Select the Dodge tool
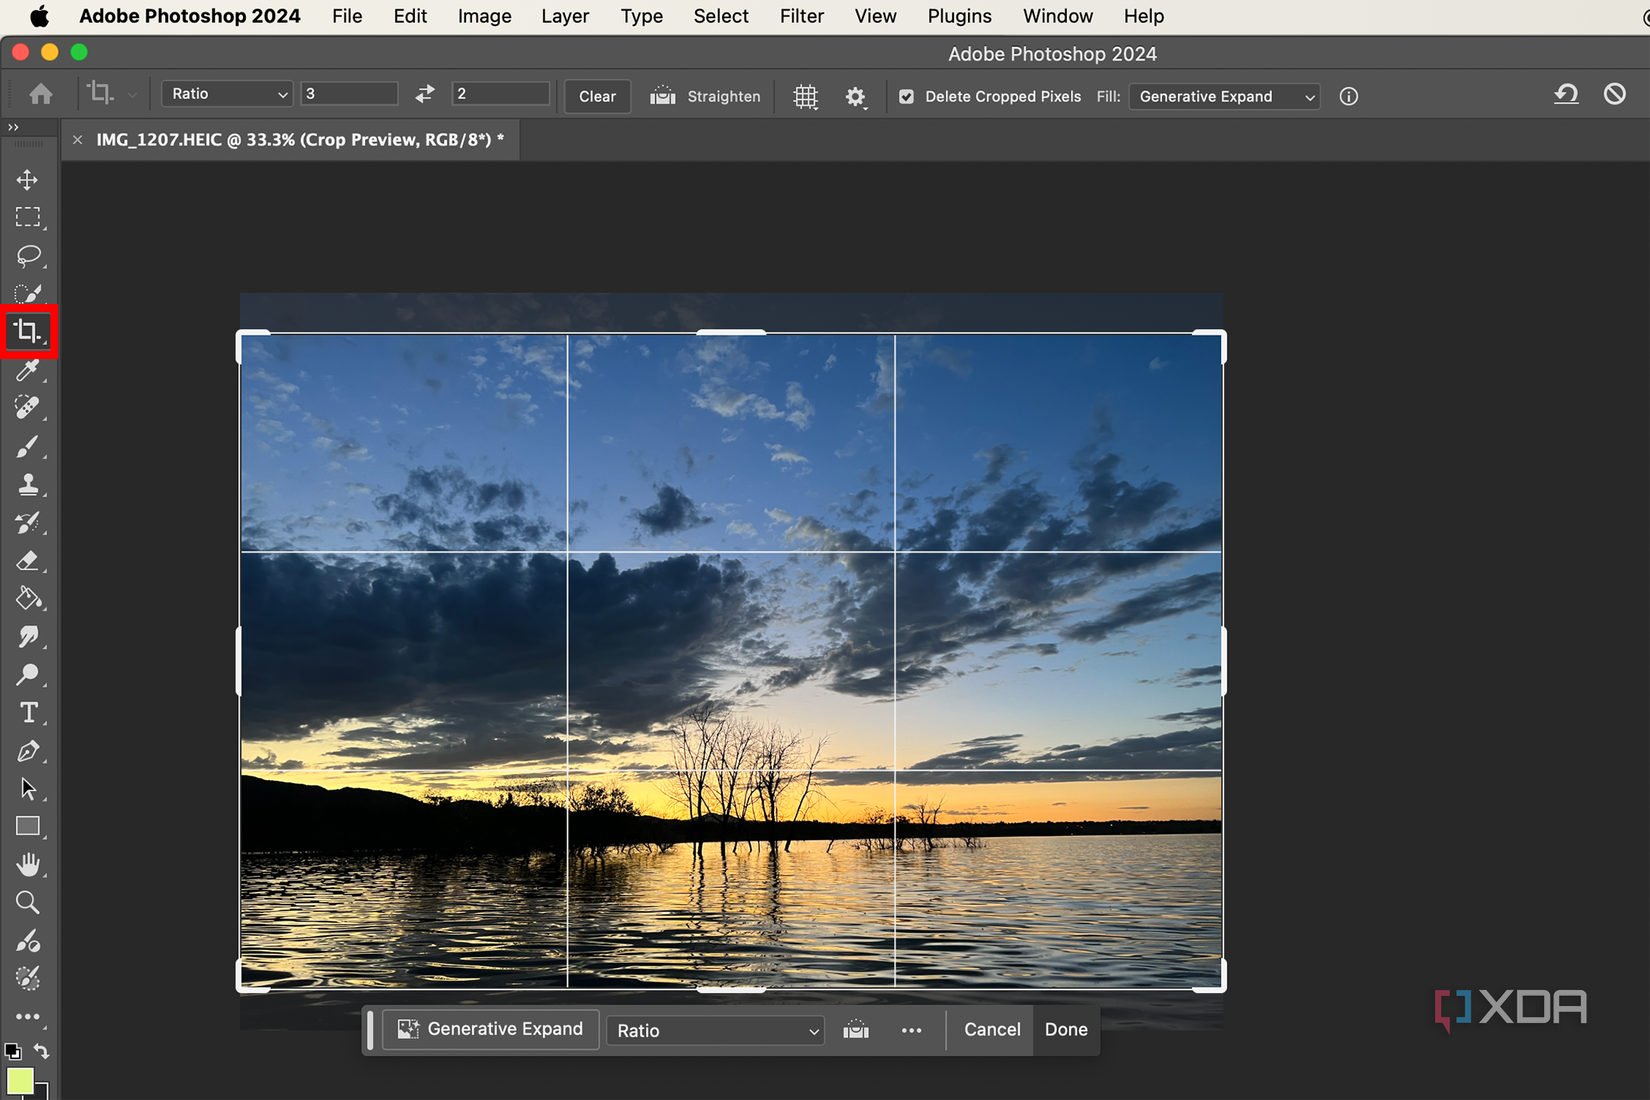The width and height of the screenshot is (1650, 1100). tap(28, 675)
